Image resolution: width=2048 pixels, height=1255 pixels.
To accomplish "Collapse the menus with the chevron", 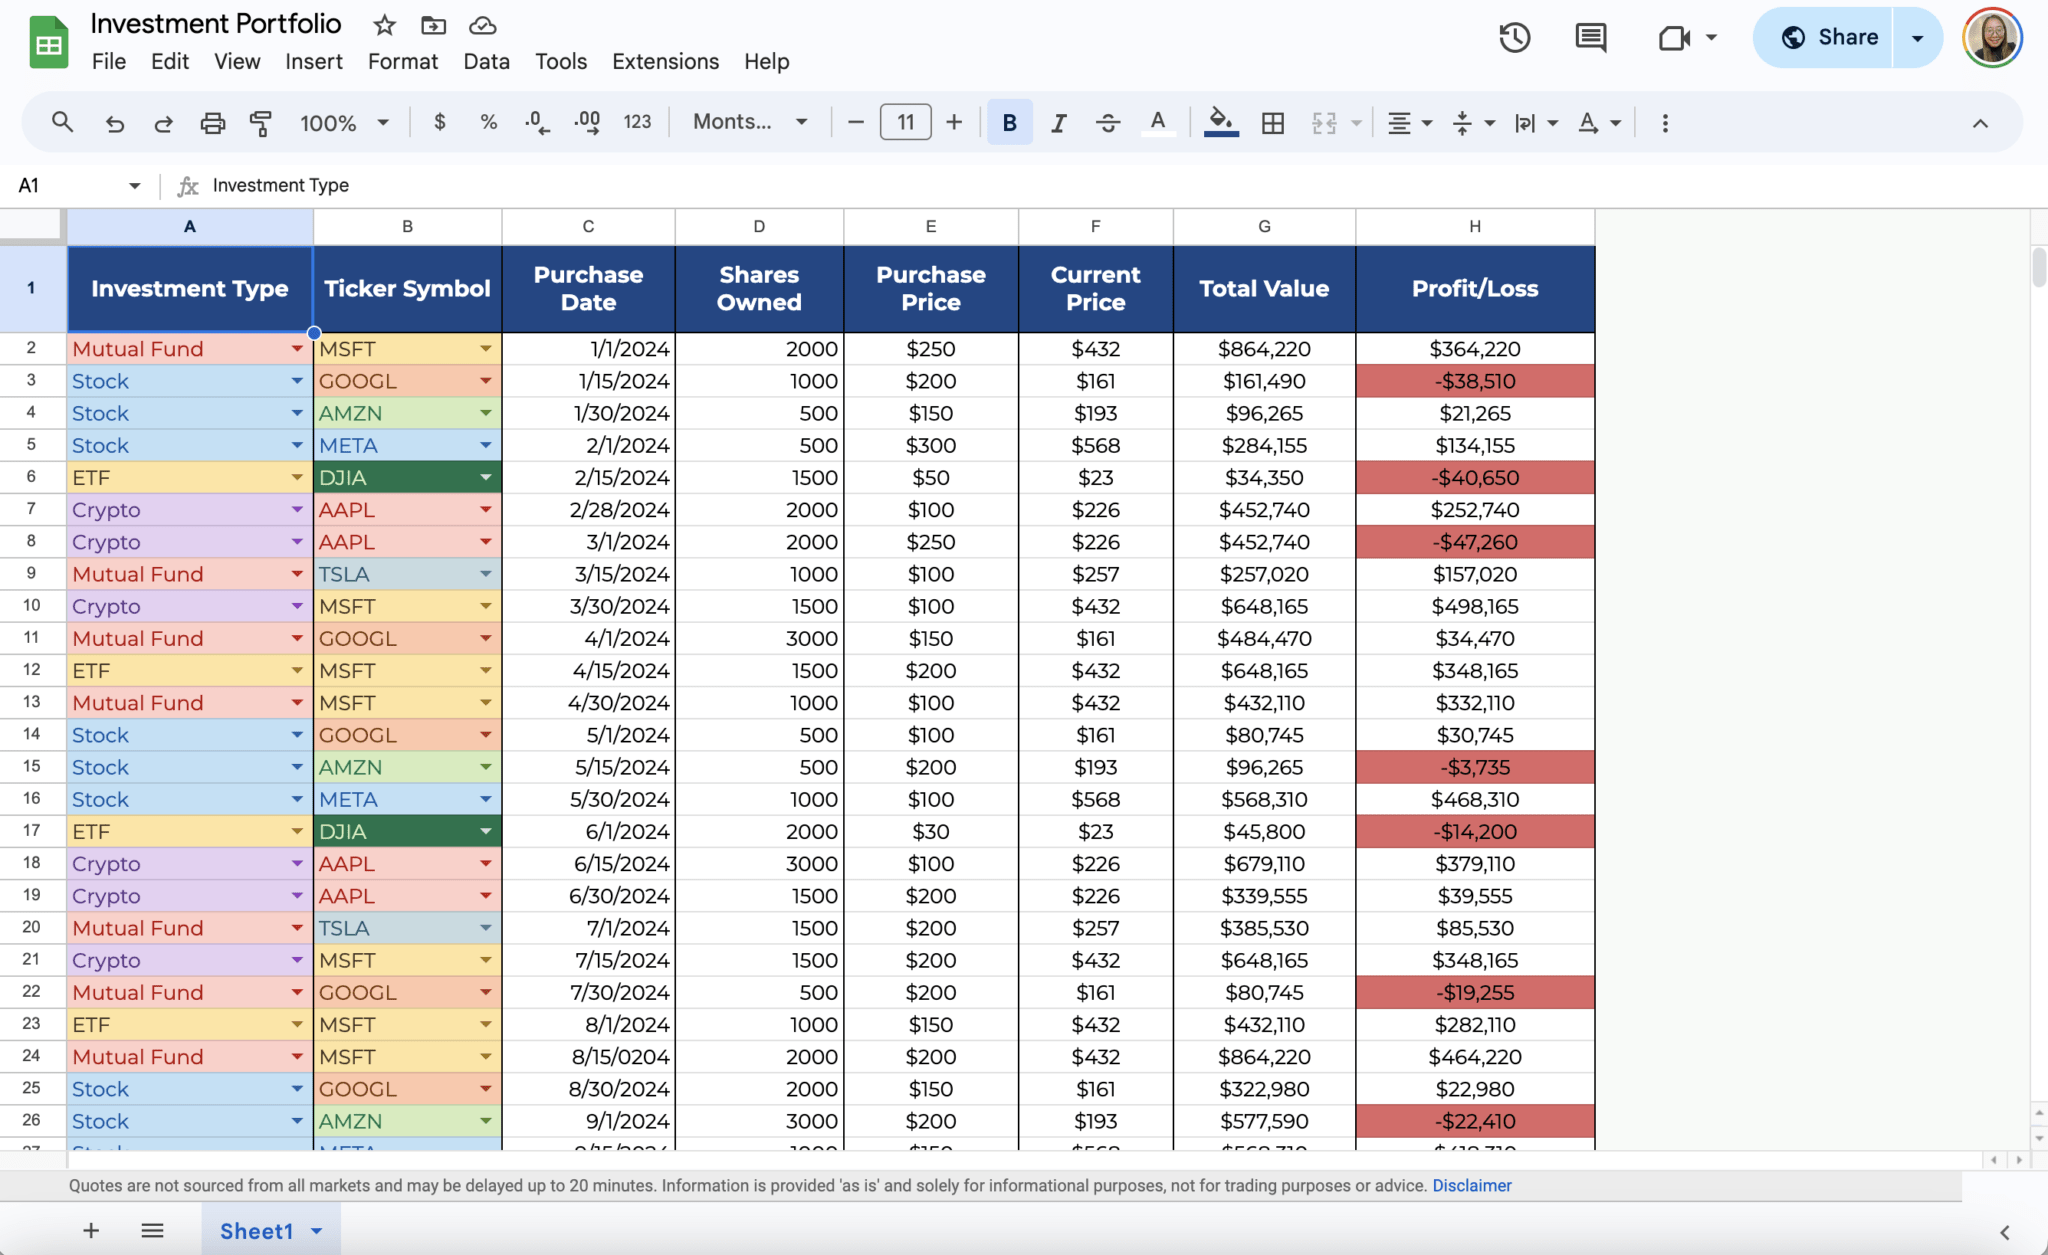I will pyautogui.click(x=1980, y=123).
